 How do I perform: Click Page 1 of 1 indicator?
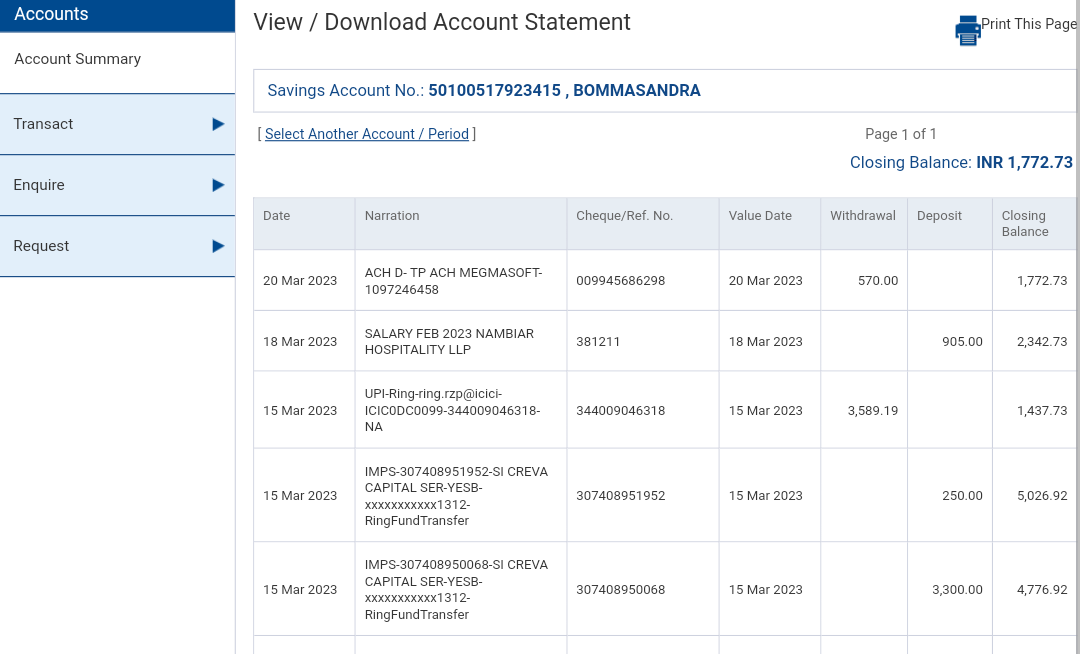(900, 134)
